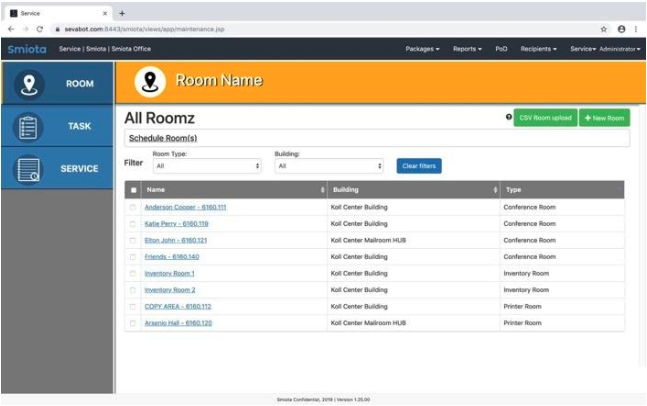The image size is (647, 406).
Task: Open the Elton John - 6160.121 room link
Action: pos(175,240)
